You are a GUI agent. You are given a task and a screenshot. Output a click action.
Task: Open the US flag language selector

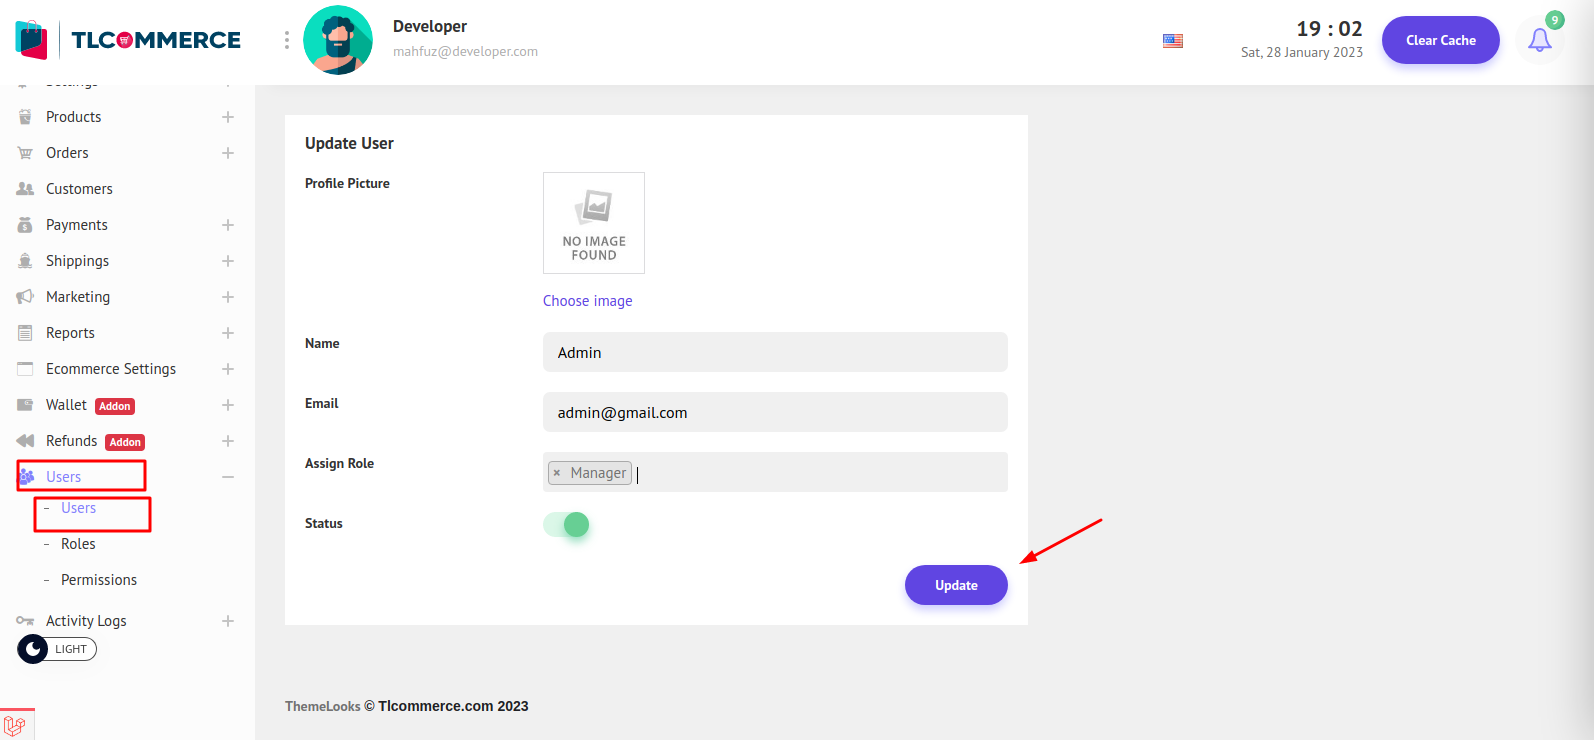[x=1173, y=41]
